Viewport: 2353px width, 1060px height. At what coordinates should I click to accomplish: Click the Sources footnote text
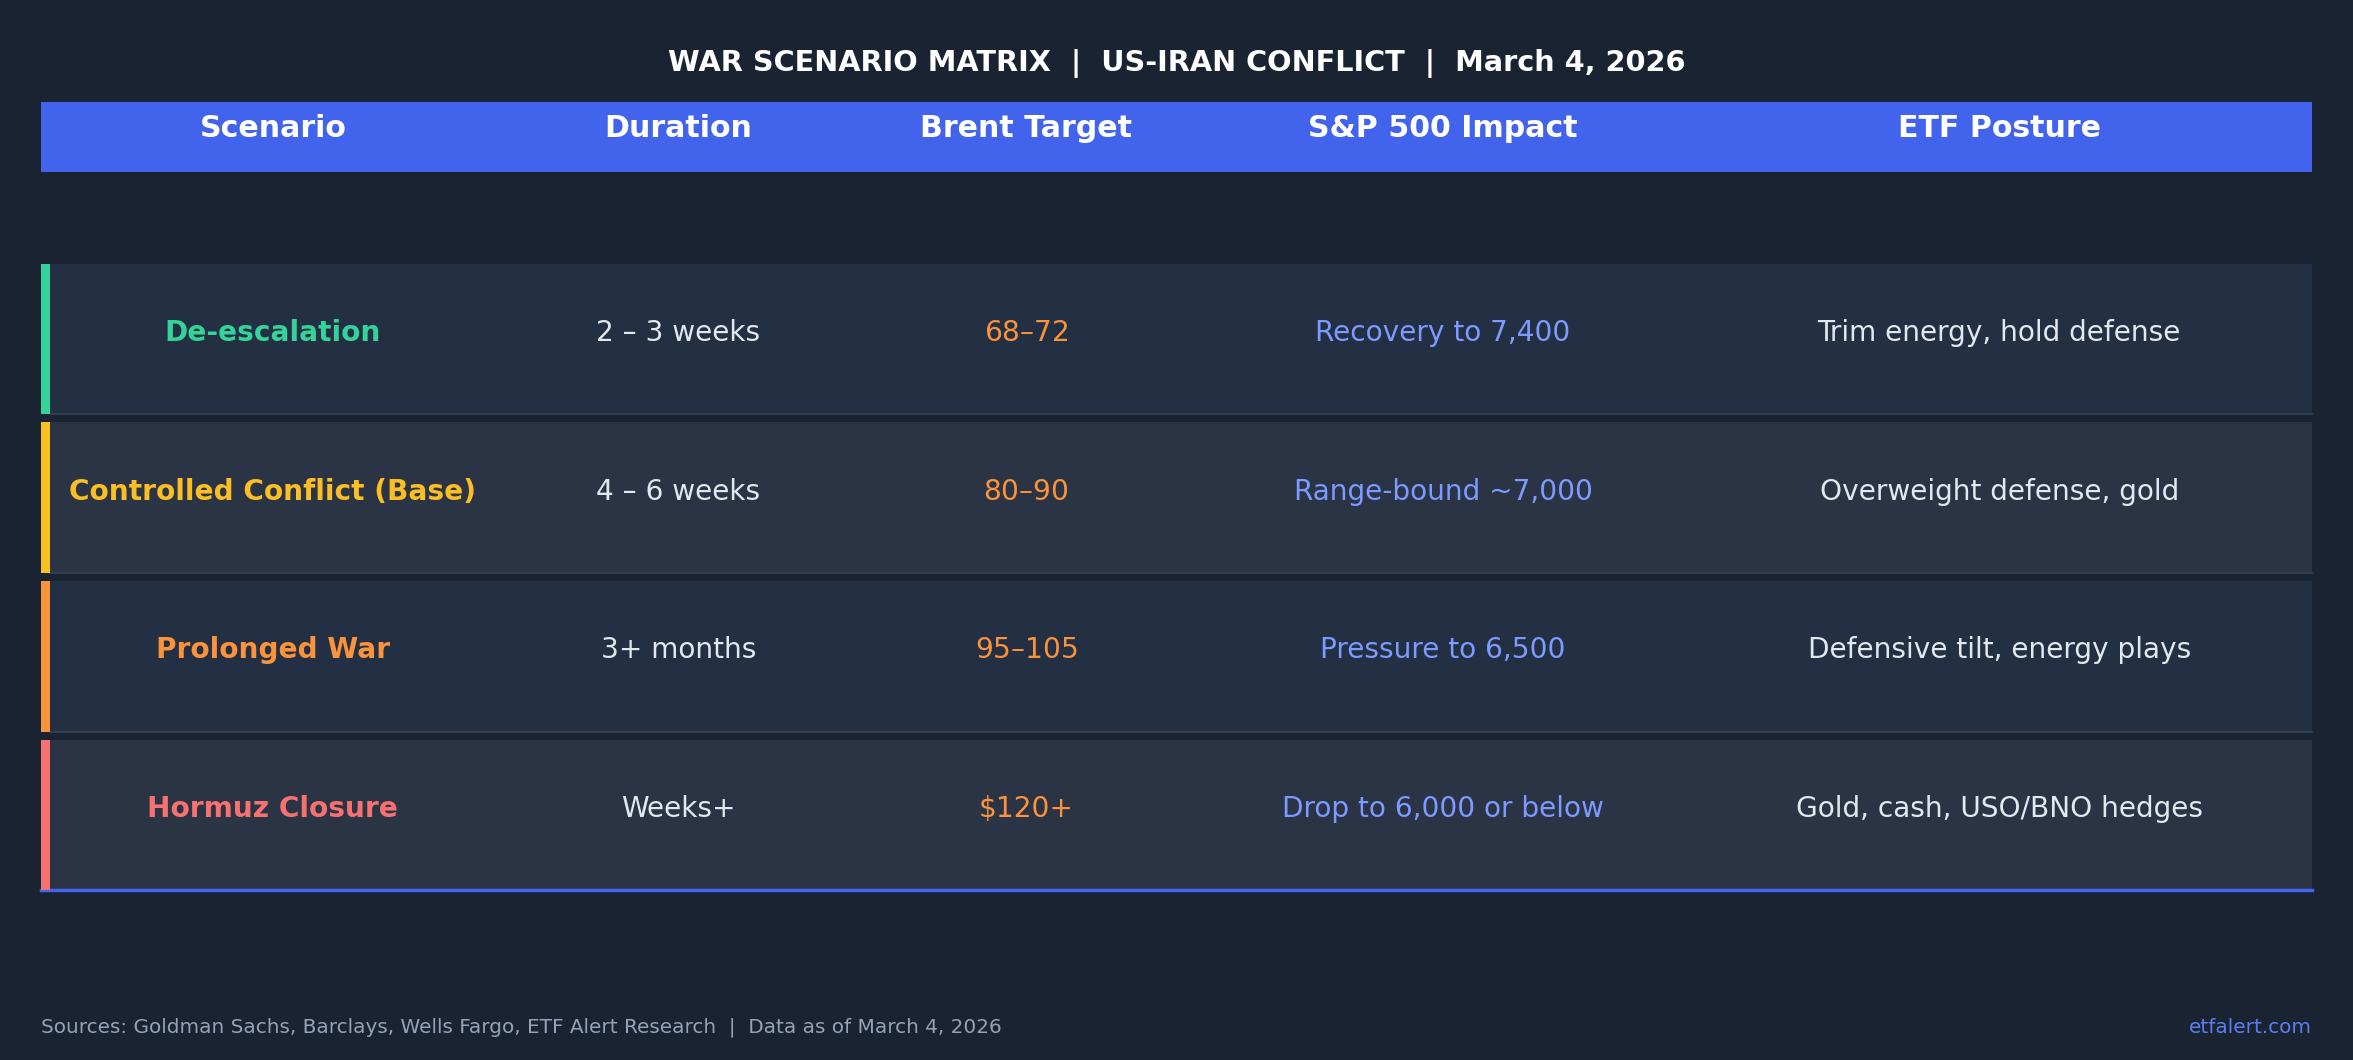coord(521,1027)
